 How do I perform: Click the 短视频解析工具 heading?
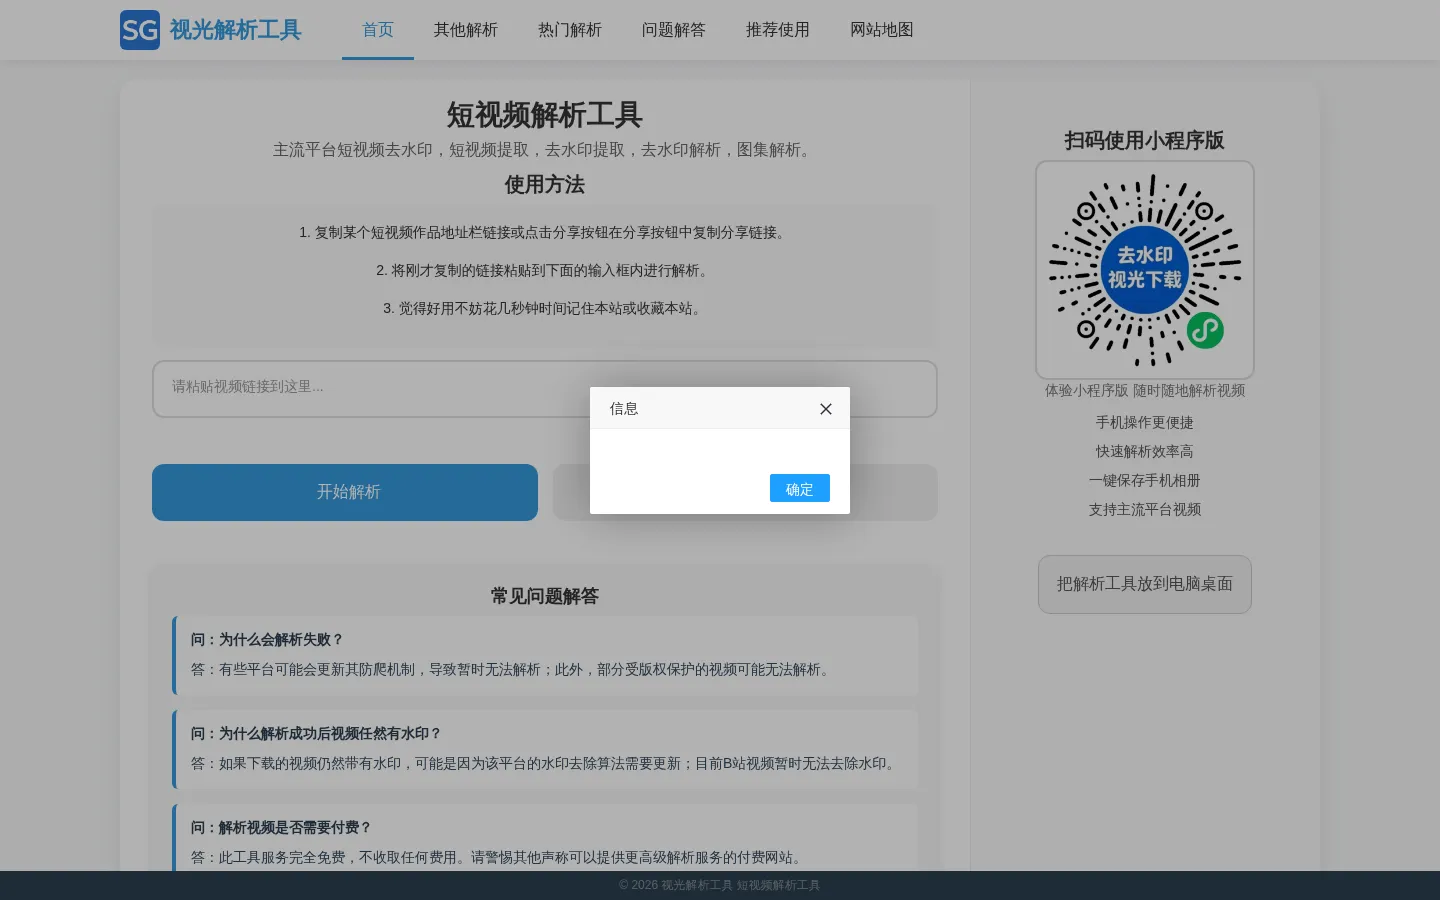tap(545, 115)
